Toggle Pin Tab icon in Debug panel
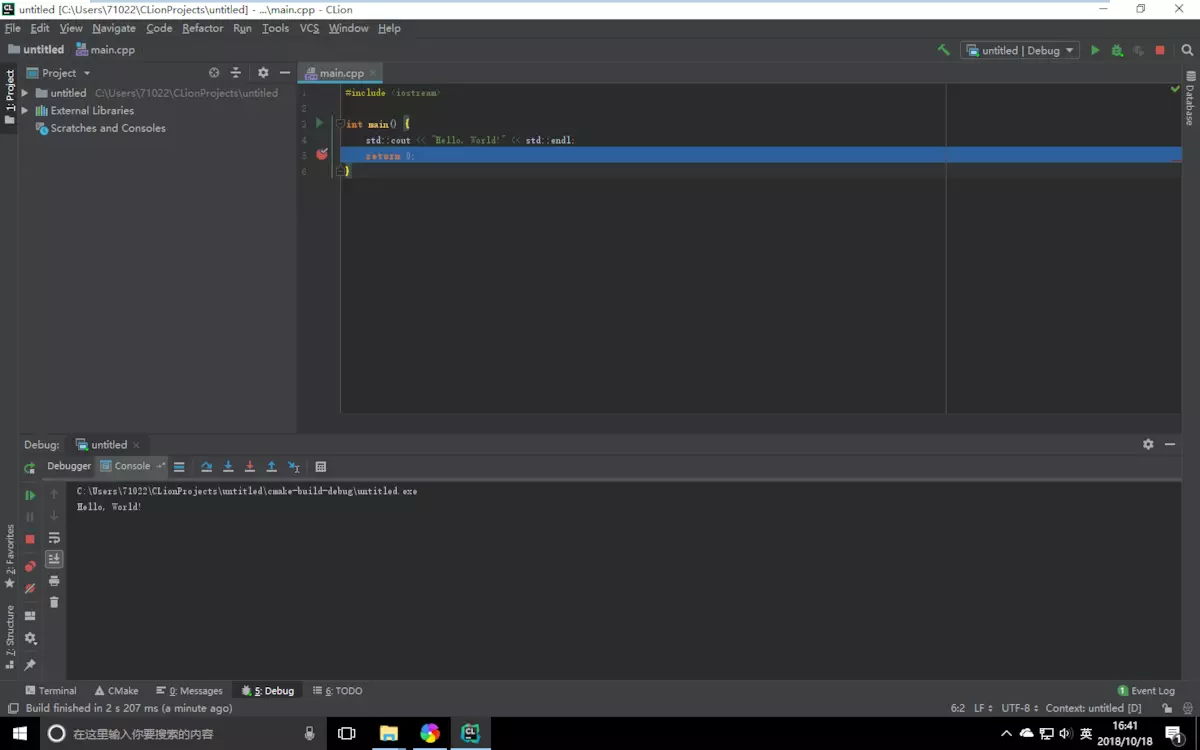The height and width of the screenshot is (750, 1200). pos(30,665)
